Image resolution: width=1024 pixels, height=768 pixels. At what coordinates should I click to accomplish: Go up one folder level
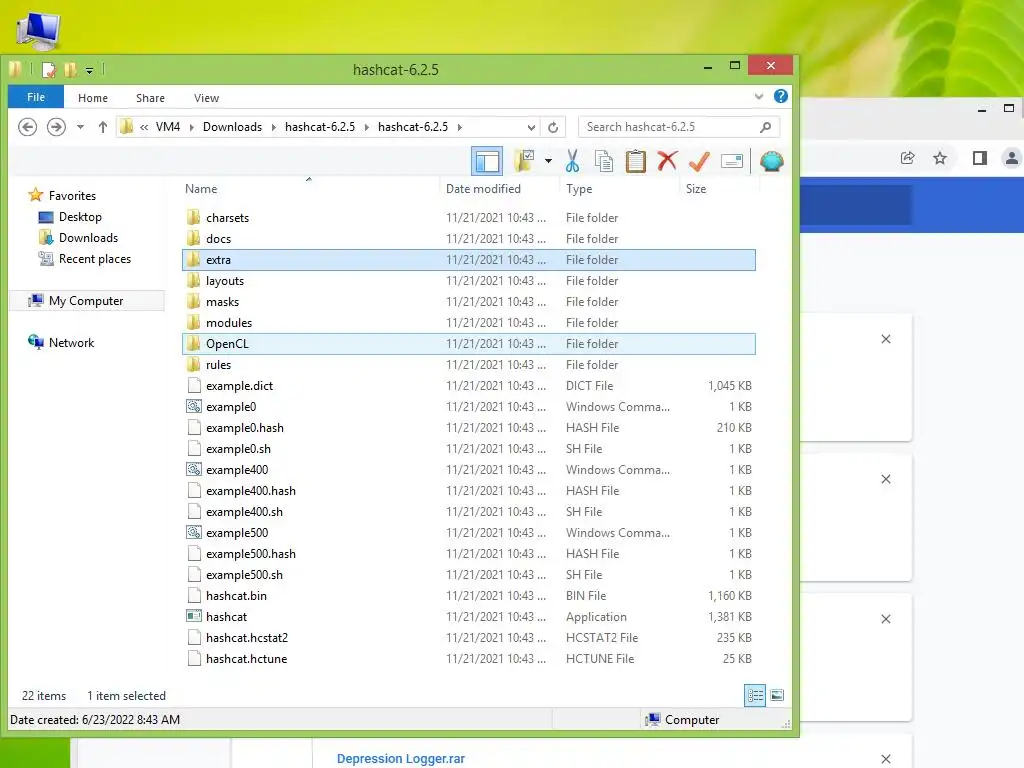click(103, 127)
